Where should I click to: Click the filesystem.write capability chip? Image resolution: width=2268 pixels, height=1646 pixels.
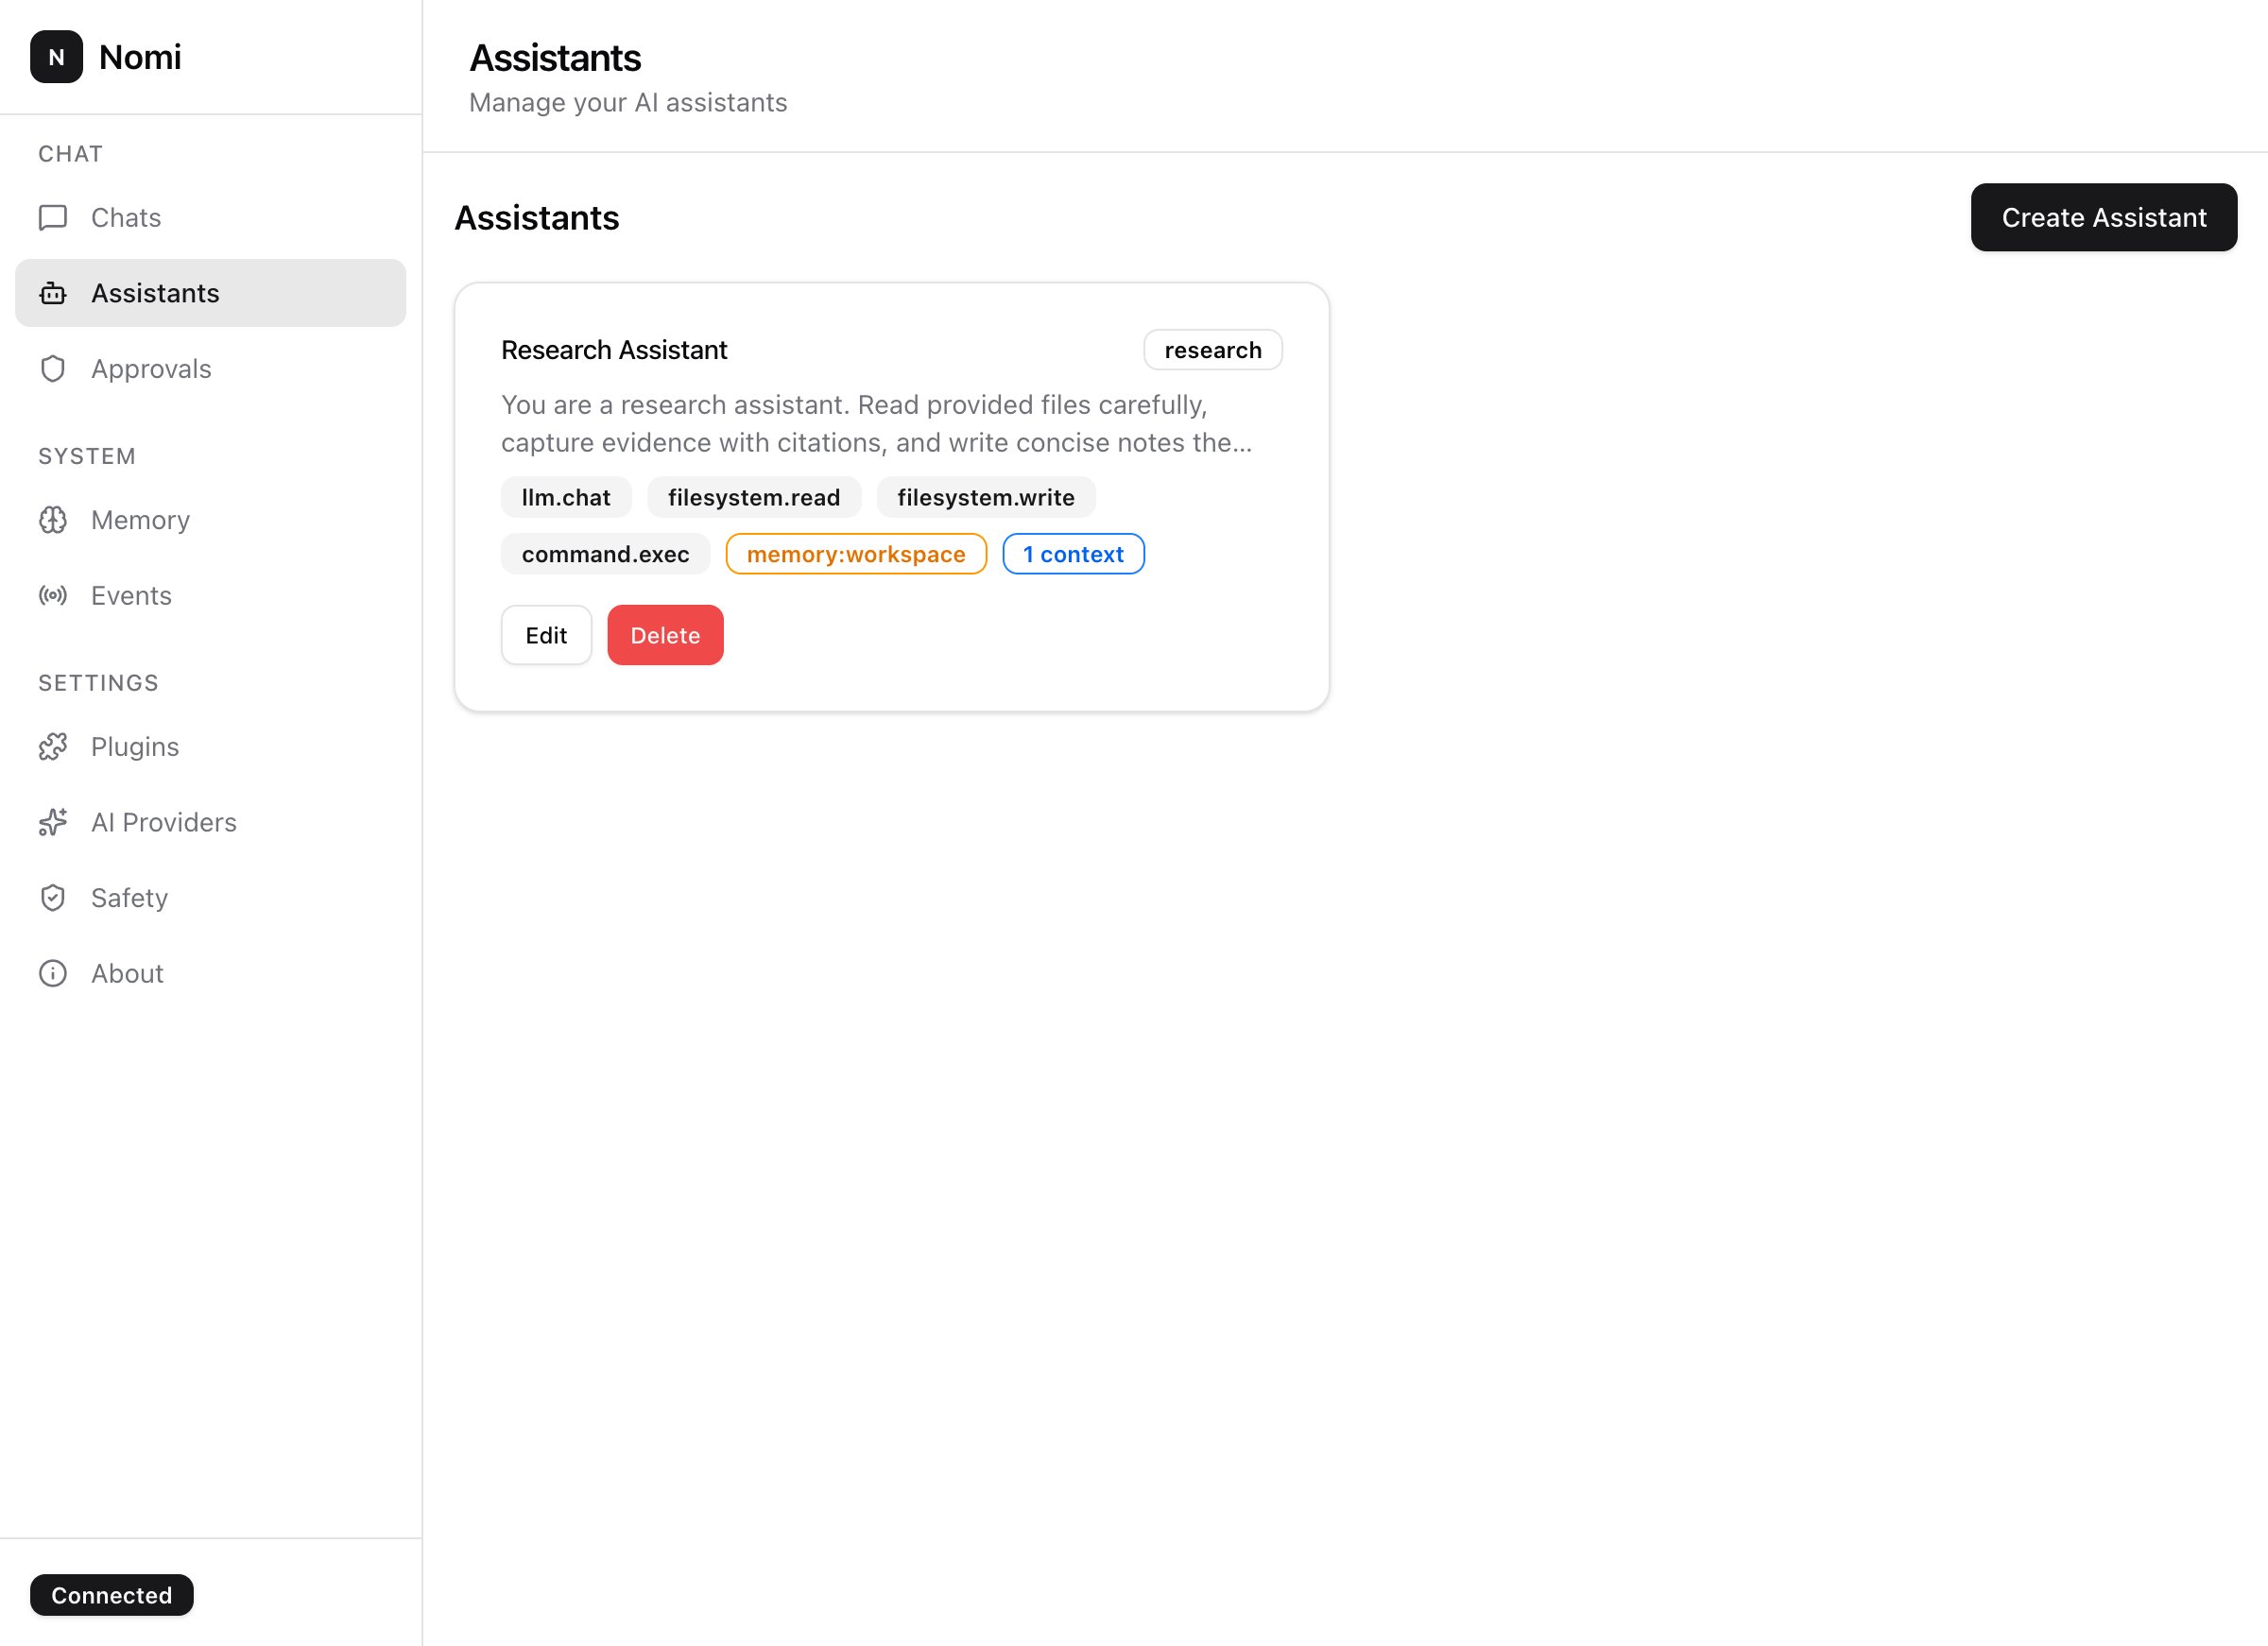coord(986,497)
